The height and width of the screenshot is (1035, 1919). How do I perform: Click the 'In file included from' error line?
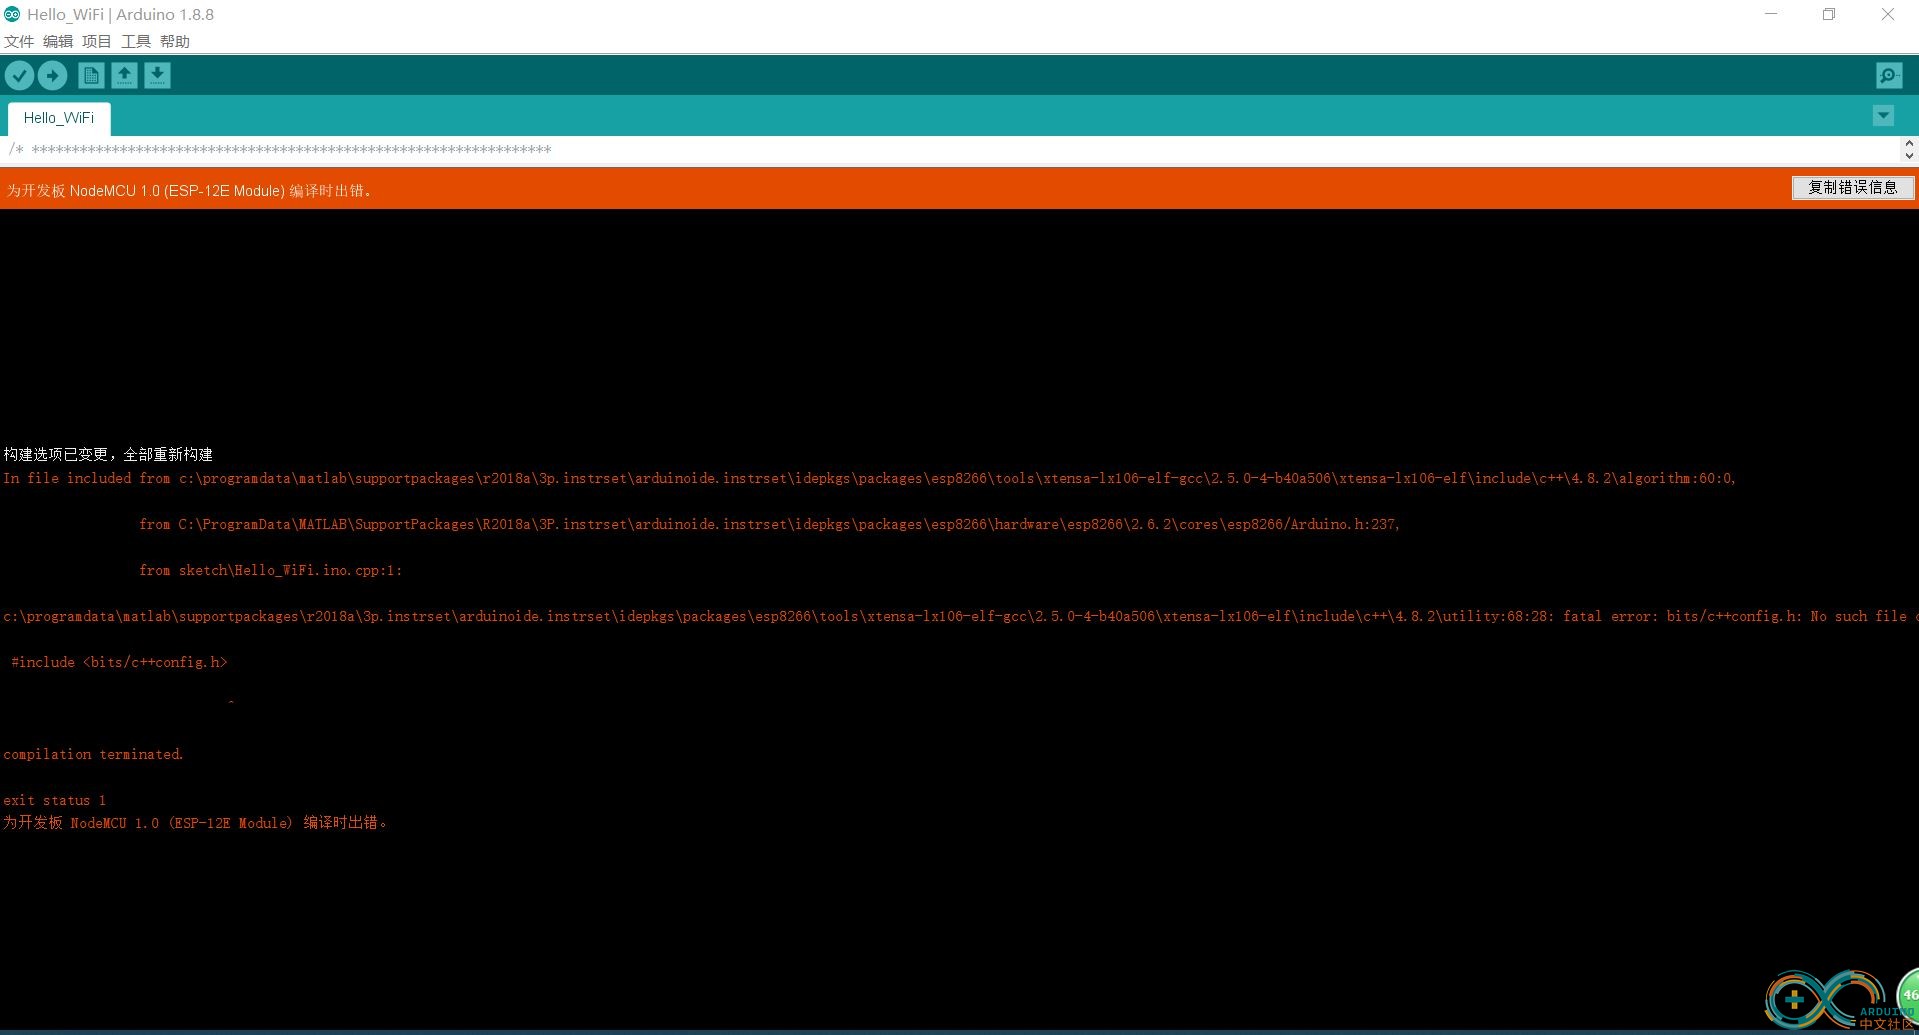click(869, 478)
